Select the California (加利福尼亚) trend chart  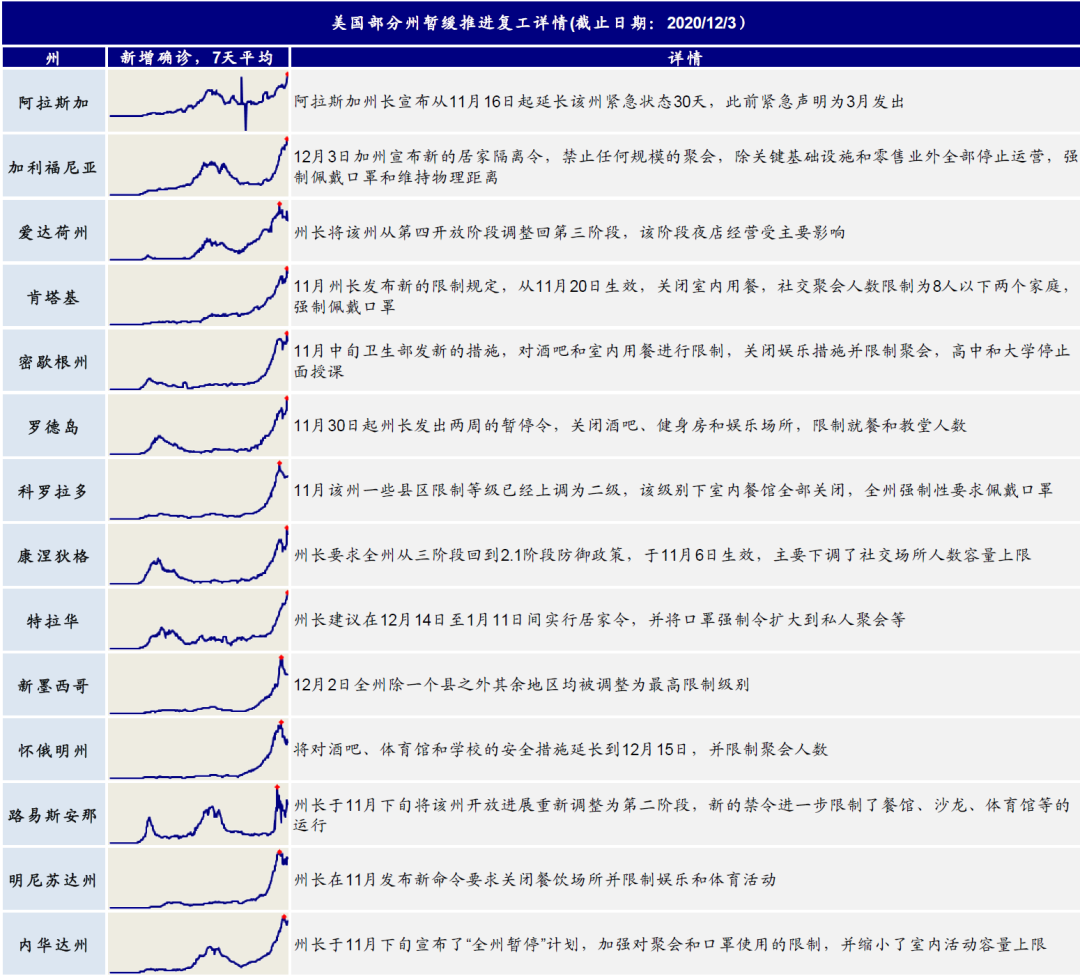click(x=198, y=166)
